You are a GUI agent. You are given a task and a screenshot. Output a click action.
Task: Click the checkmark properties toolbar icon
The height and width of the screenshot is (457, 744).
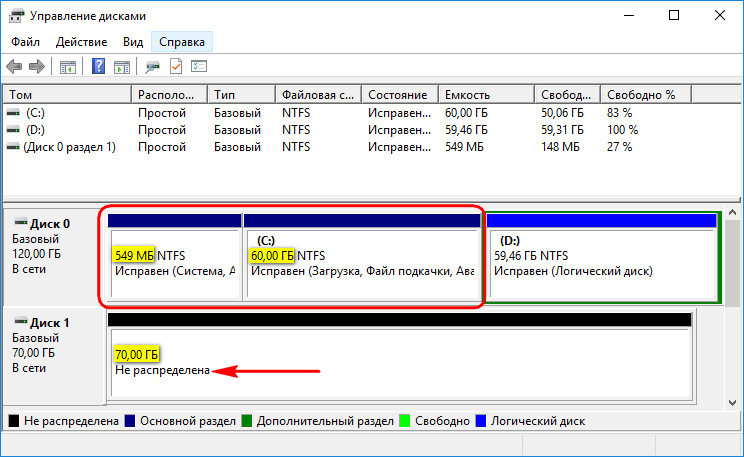click(176, 66)
